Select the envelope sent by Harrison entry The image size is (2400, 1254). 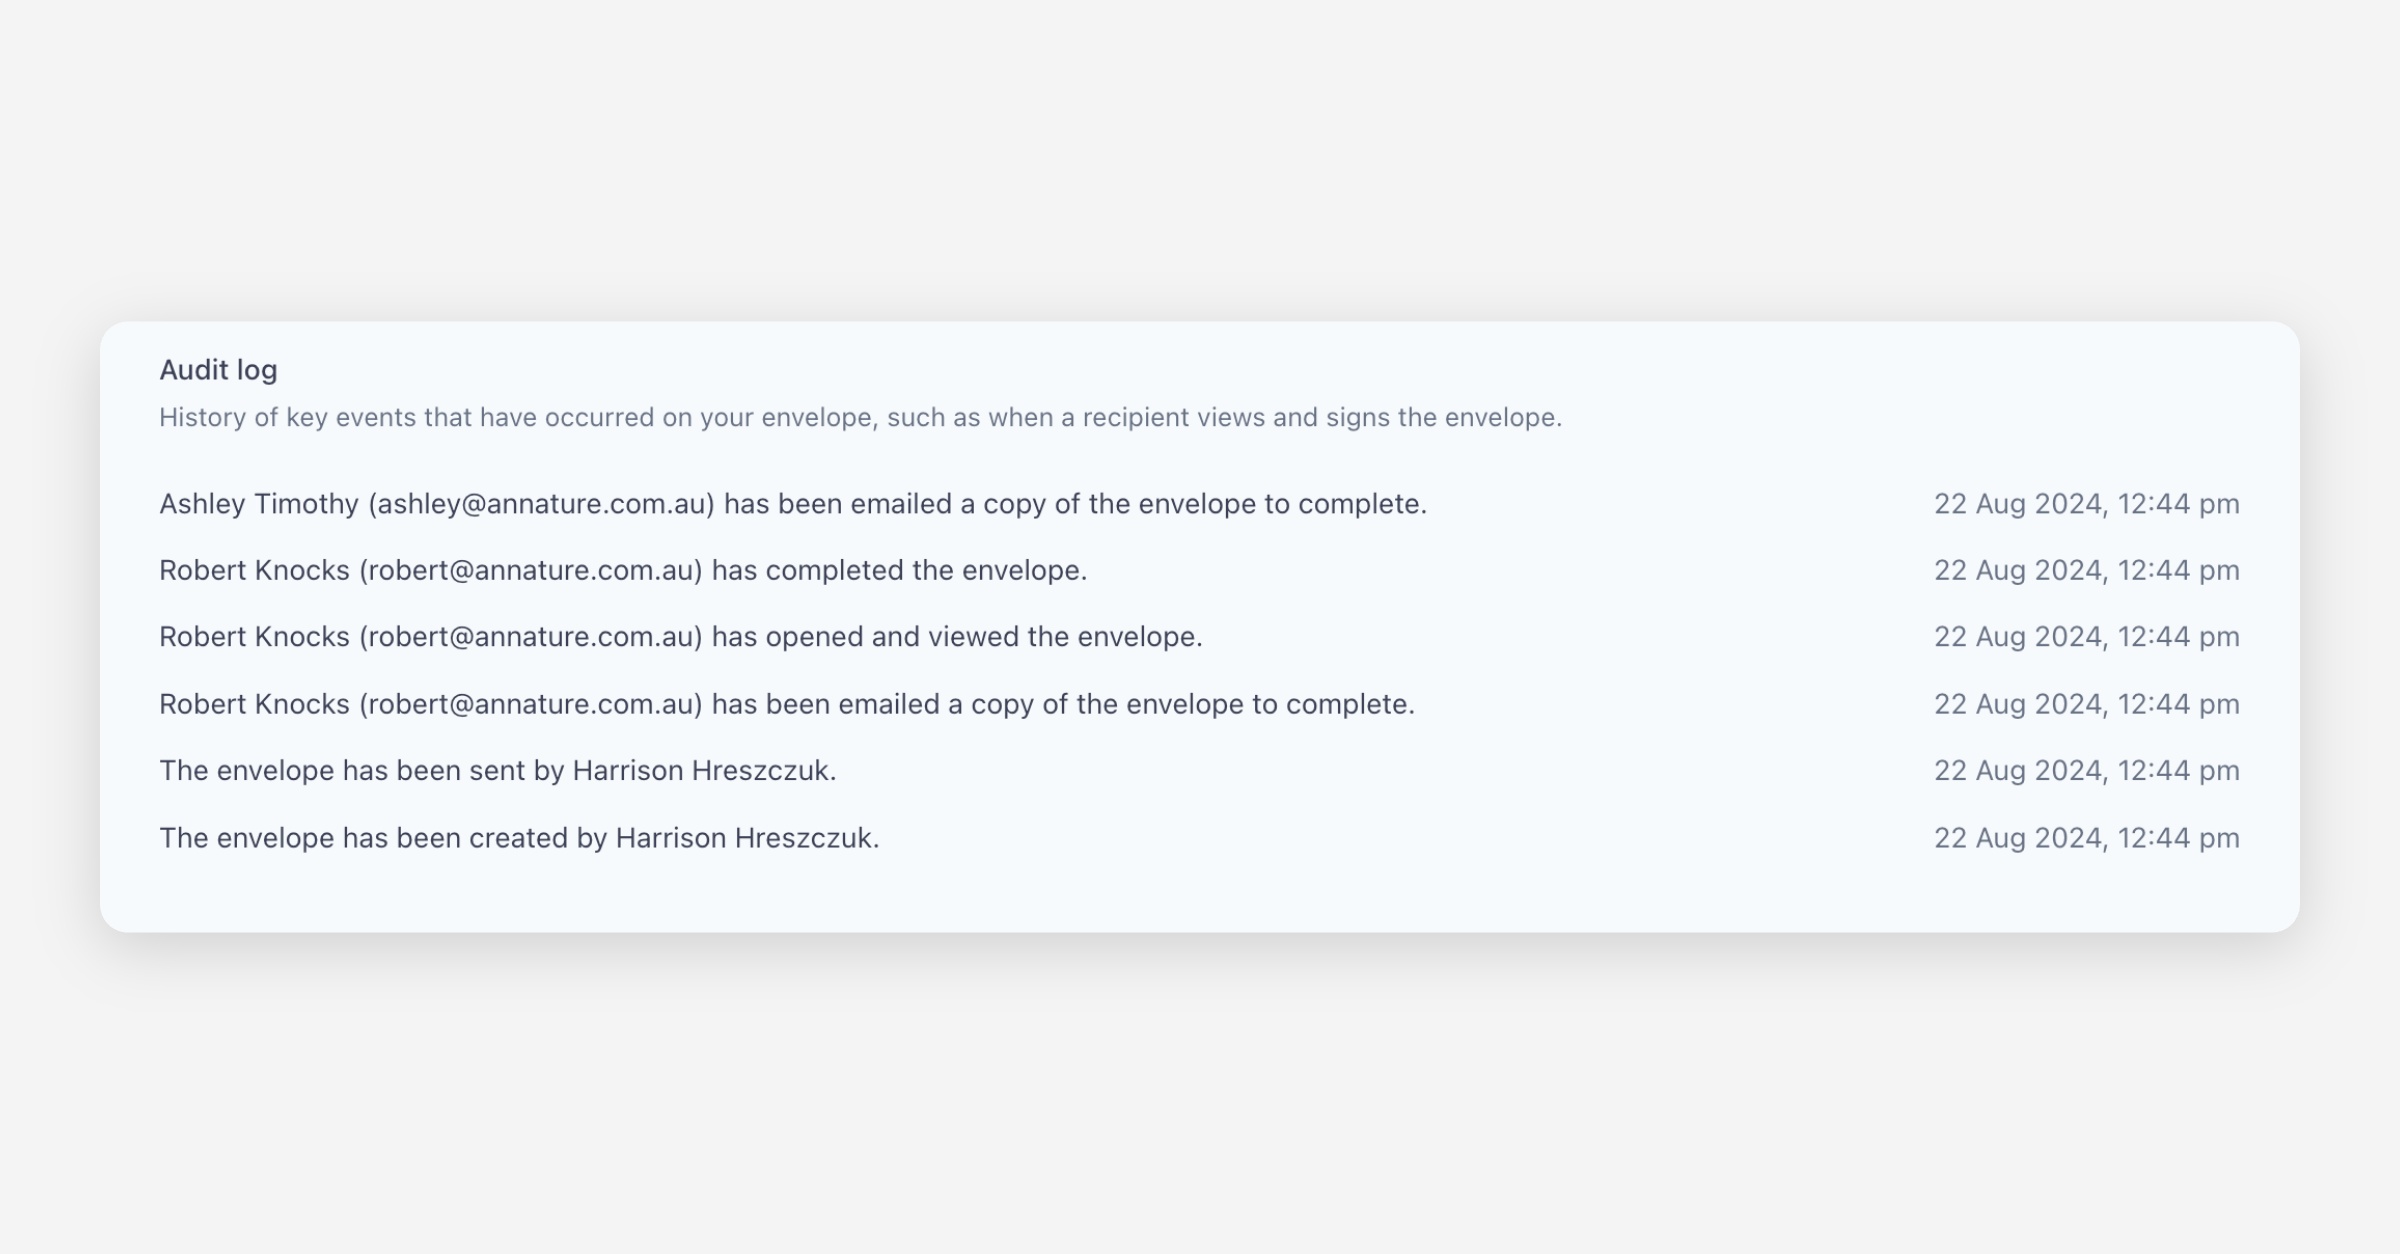[497, 771]
